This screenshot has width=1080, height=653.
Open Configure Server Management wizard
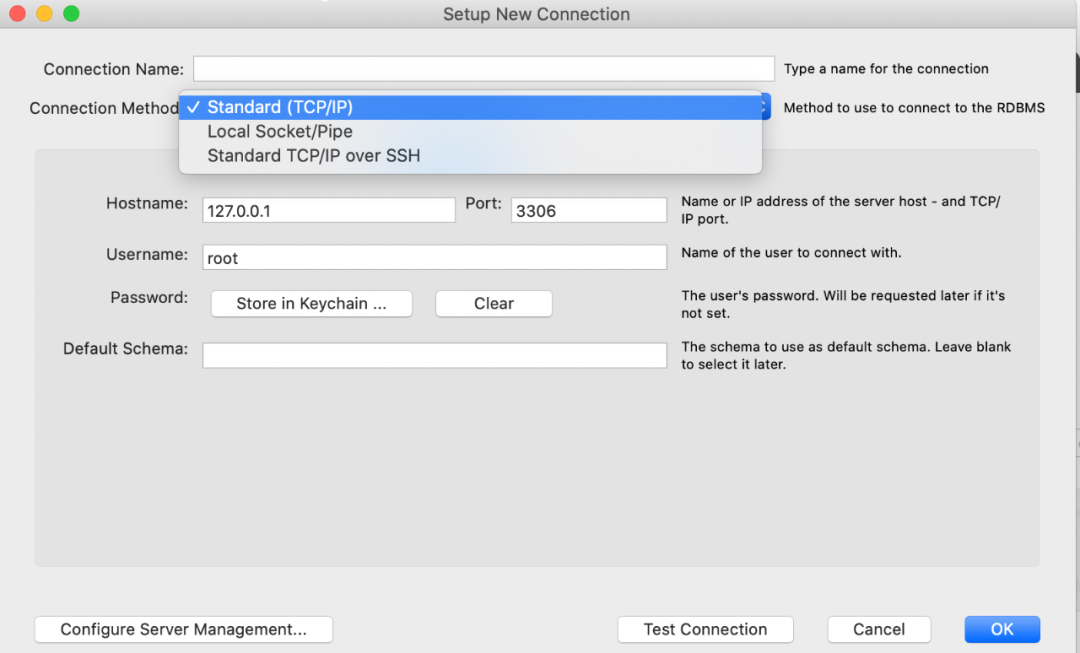[x=183, y=629]
